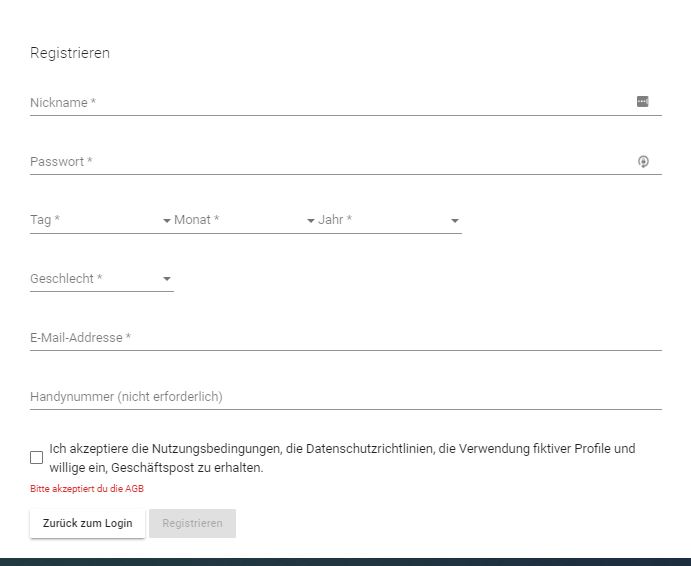Tick the Nutzungsbedingungen acceptance checkbox
This screenshot has height=566, width=691.
tap(37, 458)
